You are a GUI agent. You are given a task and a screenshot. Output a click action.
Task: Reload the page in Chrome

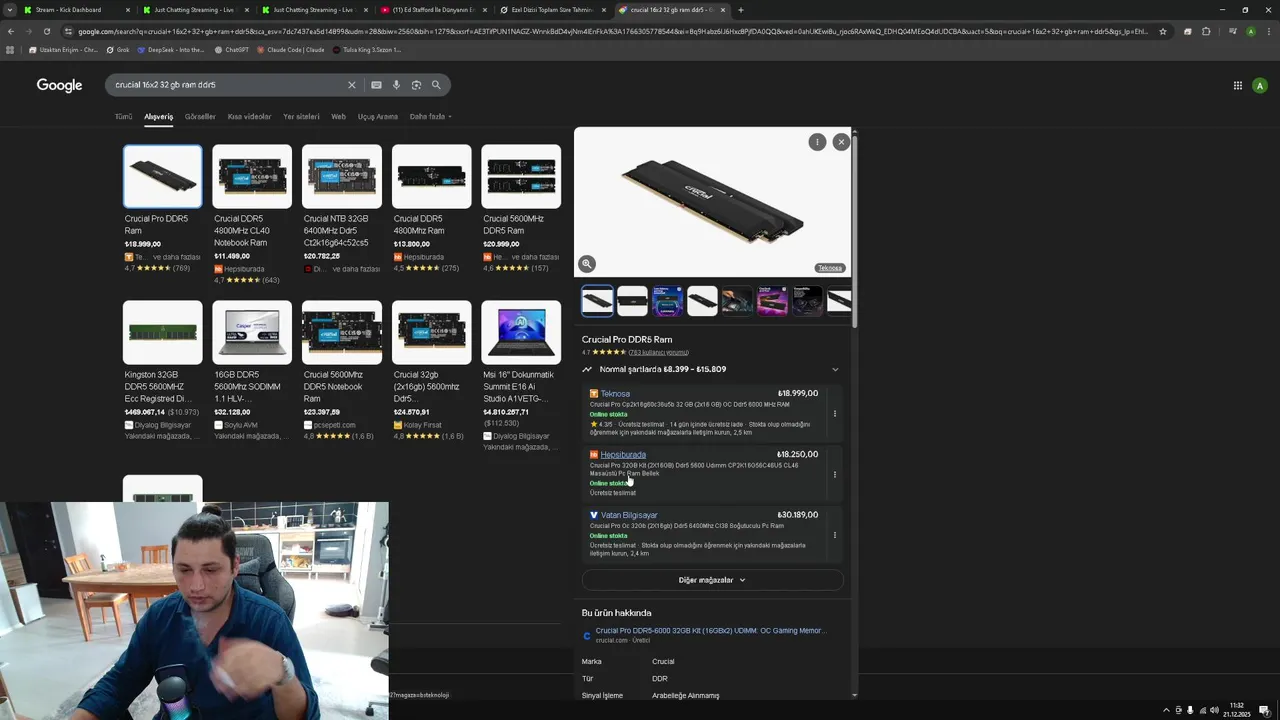[46, 31]
